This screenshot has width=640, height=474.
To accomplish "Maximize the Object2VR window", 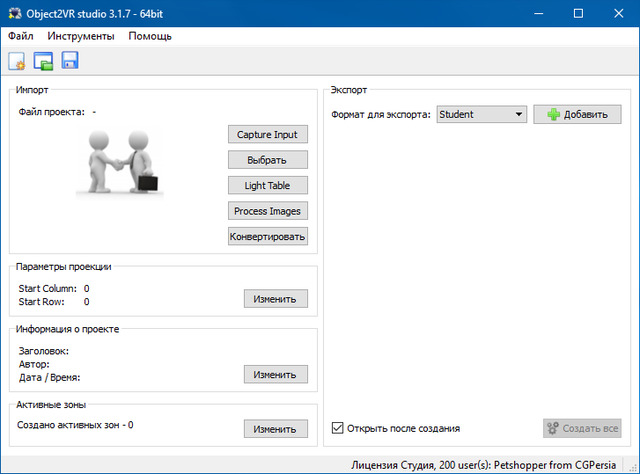I will pyautogui.click(x=578, y=14).
